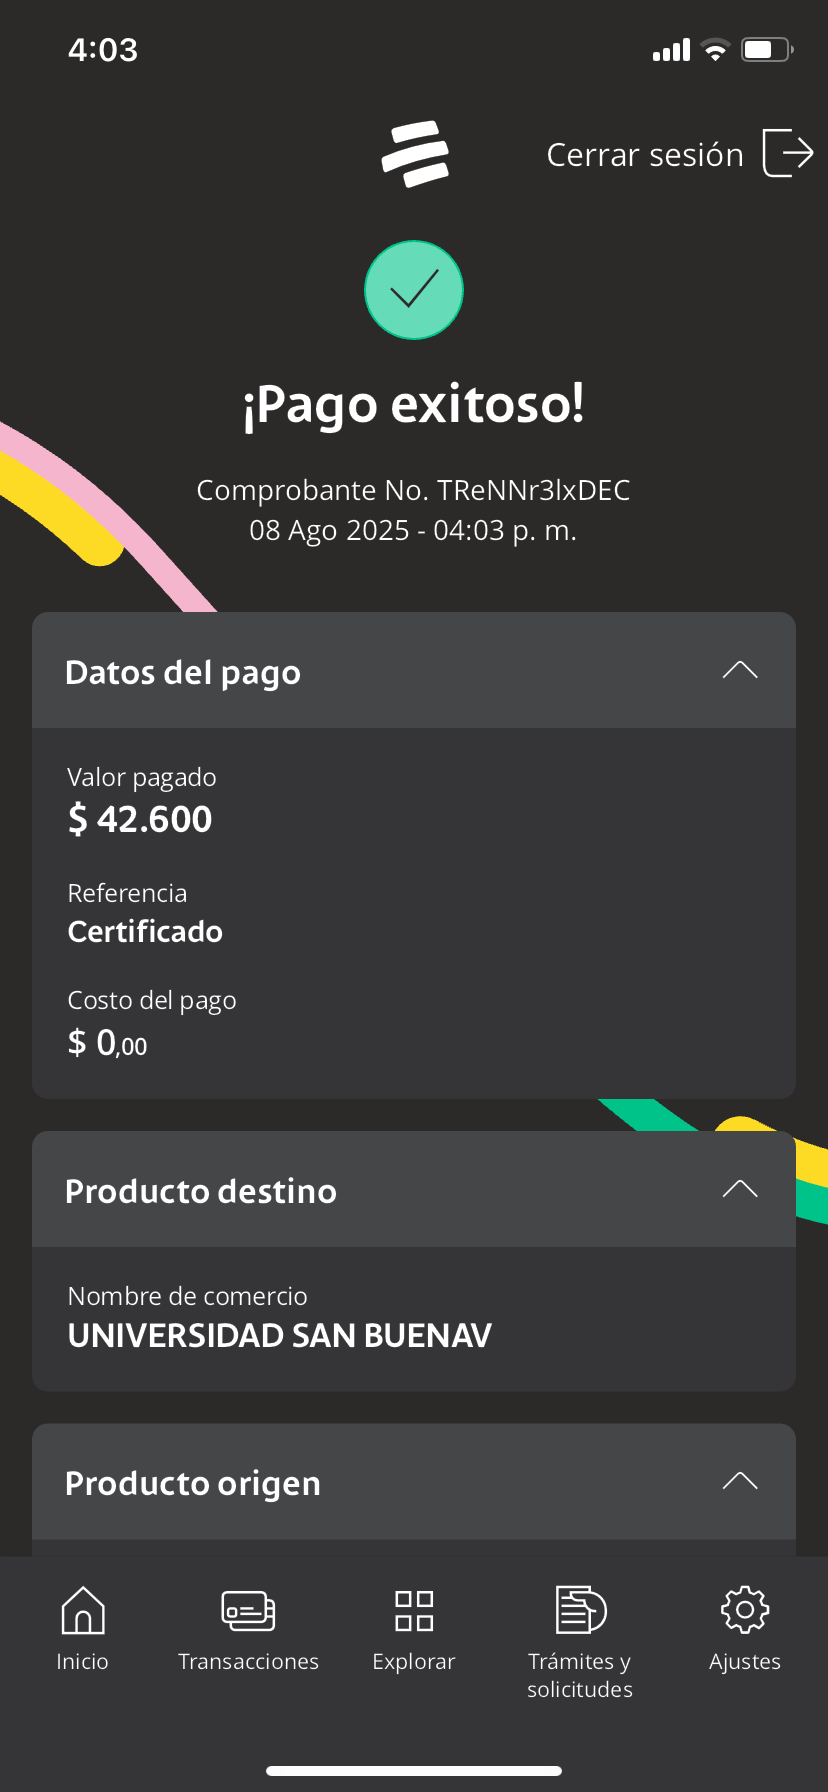Viewport: 828px width, 1792px height.
Task: Open the Explorar grid icon
Action: 414,1611
